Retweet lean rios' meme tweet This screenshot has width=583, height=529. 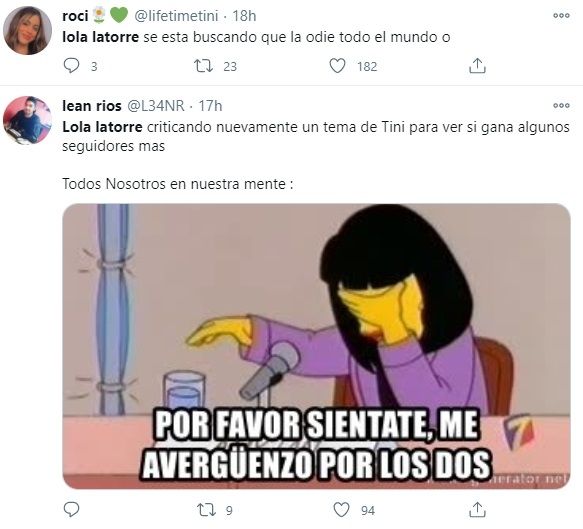[206, 509]
